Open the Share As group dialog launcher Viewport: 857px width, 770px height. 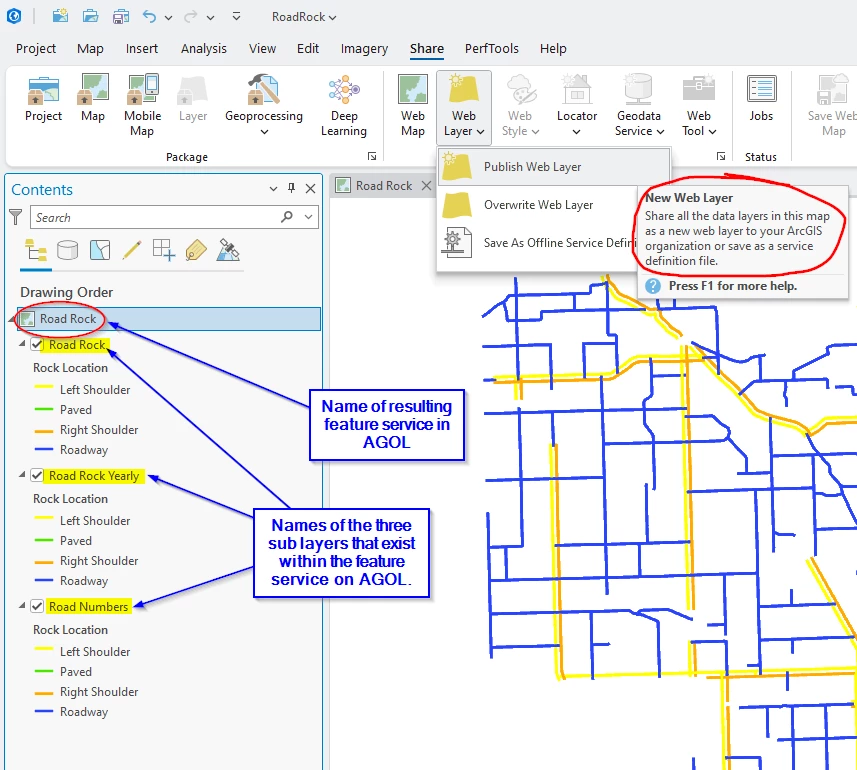coord(721,157)
